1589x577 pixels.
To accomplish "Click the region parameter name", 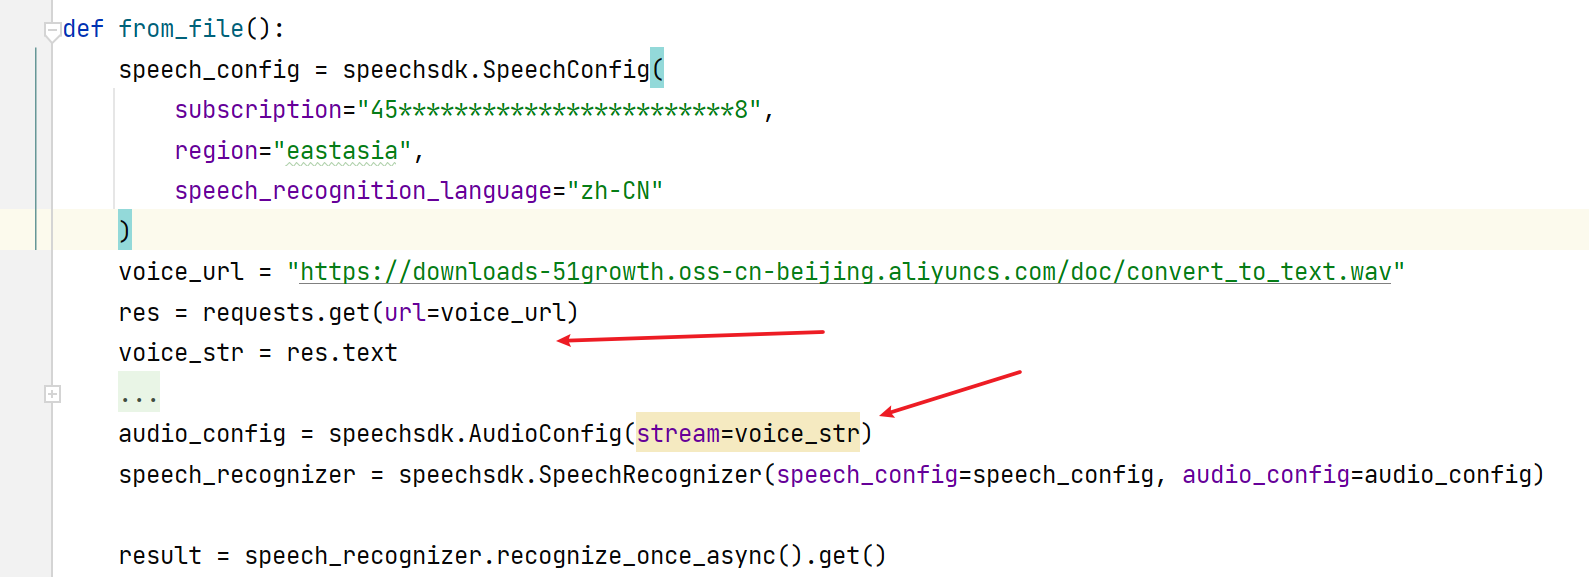I will pos(216,151).
